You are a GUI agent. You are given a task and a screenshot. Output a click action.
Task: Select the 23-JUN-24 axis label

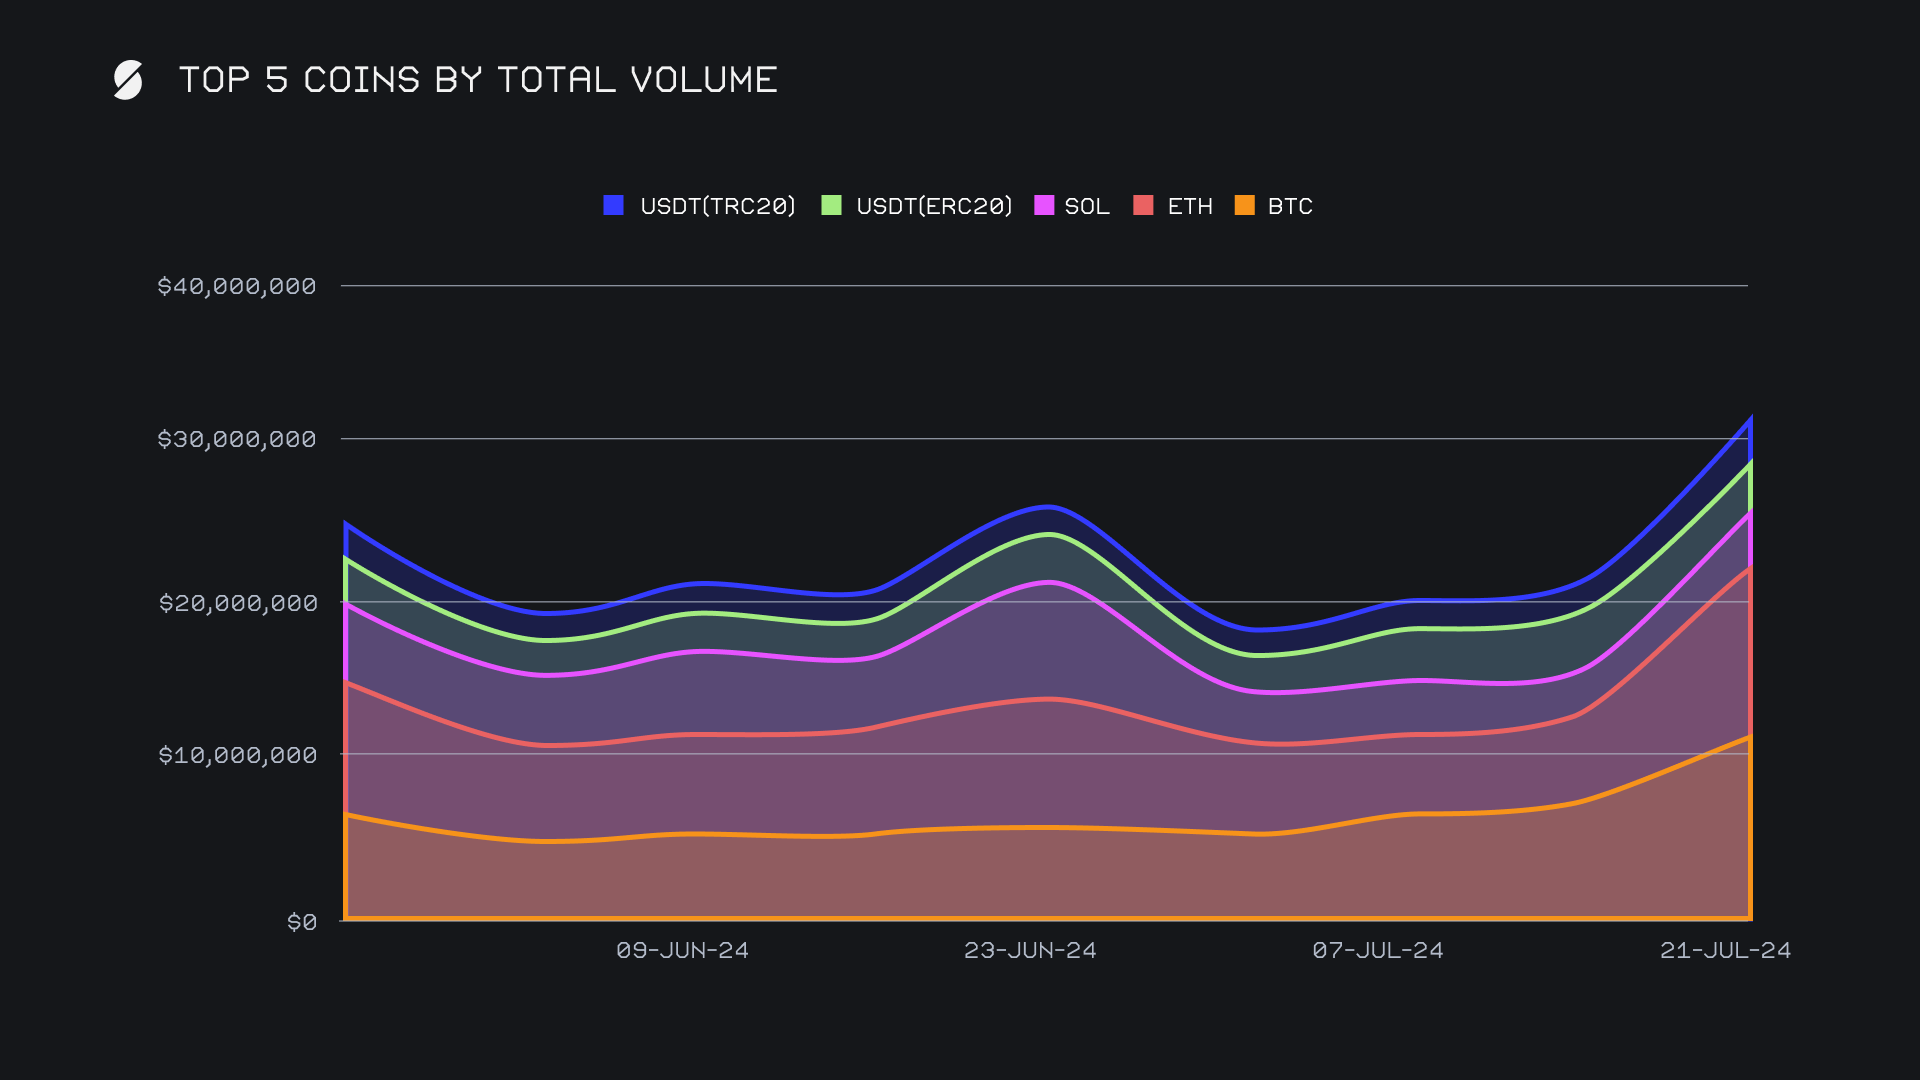click(x=1030, y=950)
